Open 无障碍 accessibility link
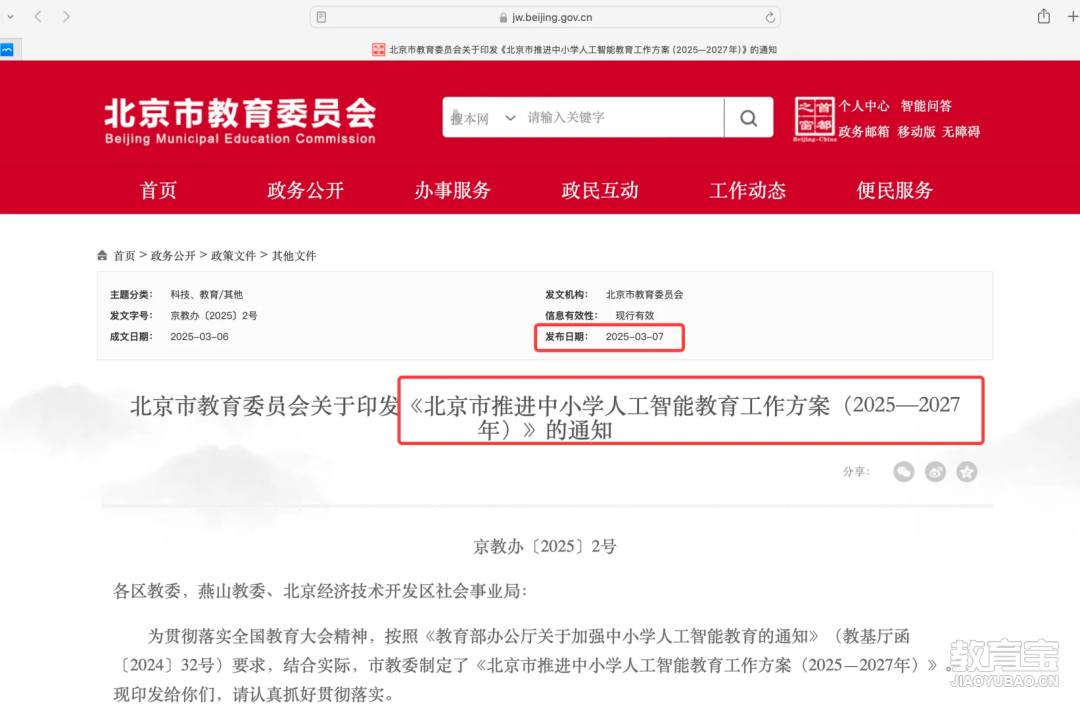1080x710 pixels. tap(961, 132)
